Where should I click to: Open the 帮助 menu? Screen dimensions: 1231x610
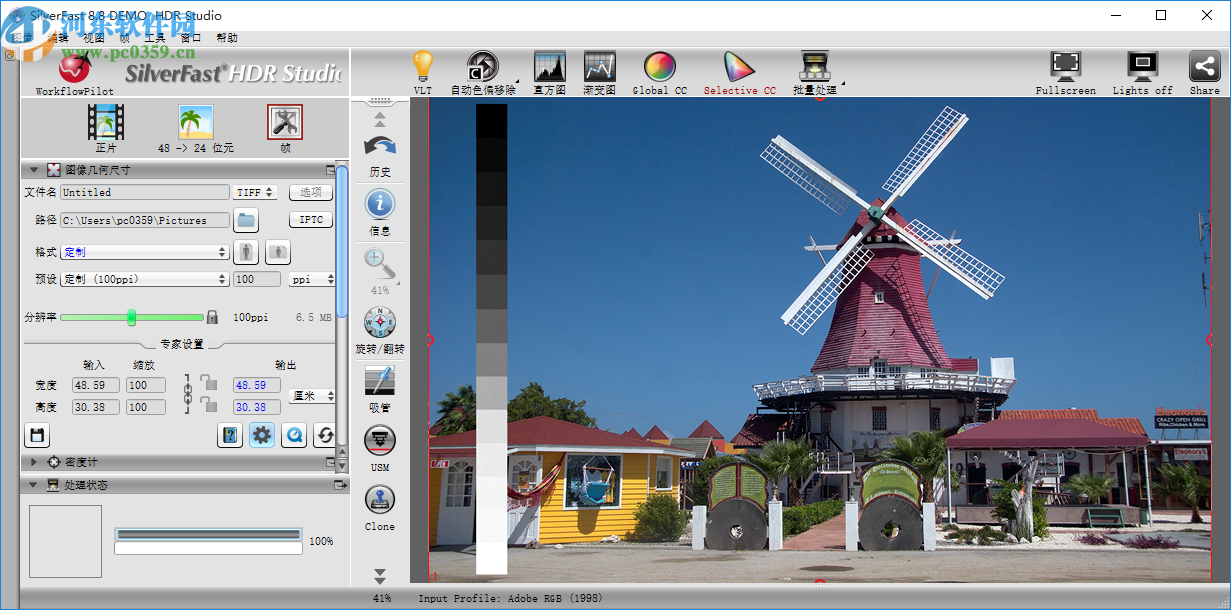click(224, 37)
